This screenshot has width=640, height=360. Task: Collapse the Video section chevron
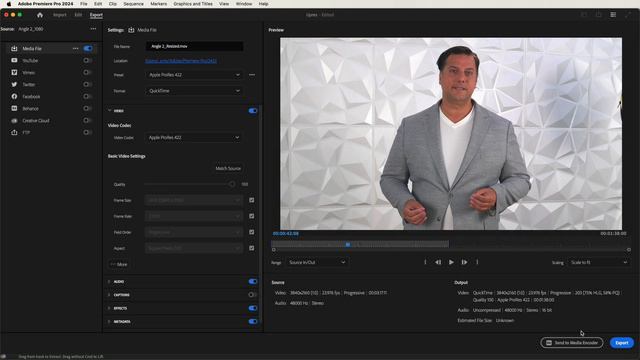pyautogui.click(x=109, y=111)
